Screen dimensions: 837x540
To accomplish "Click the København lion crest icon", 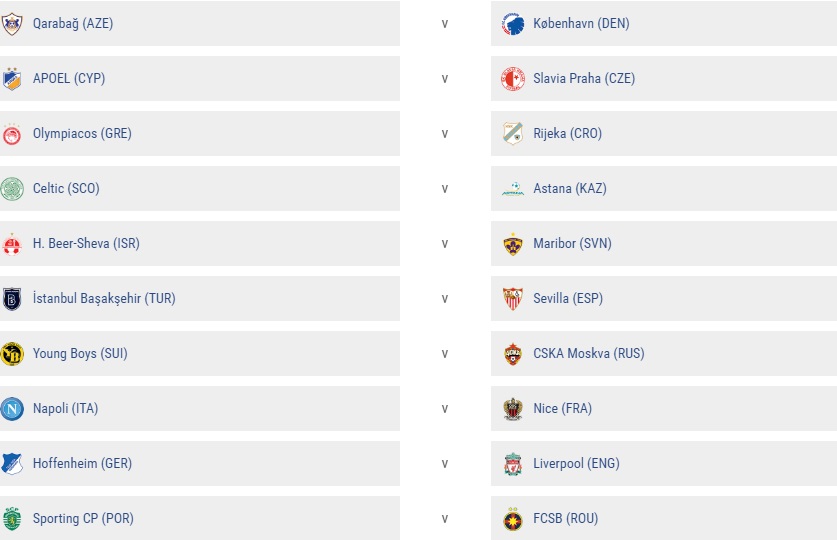I will [512, 23].
